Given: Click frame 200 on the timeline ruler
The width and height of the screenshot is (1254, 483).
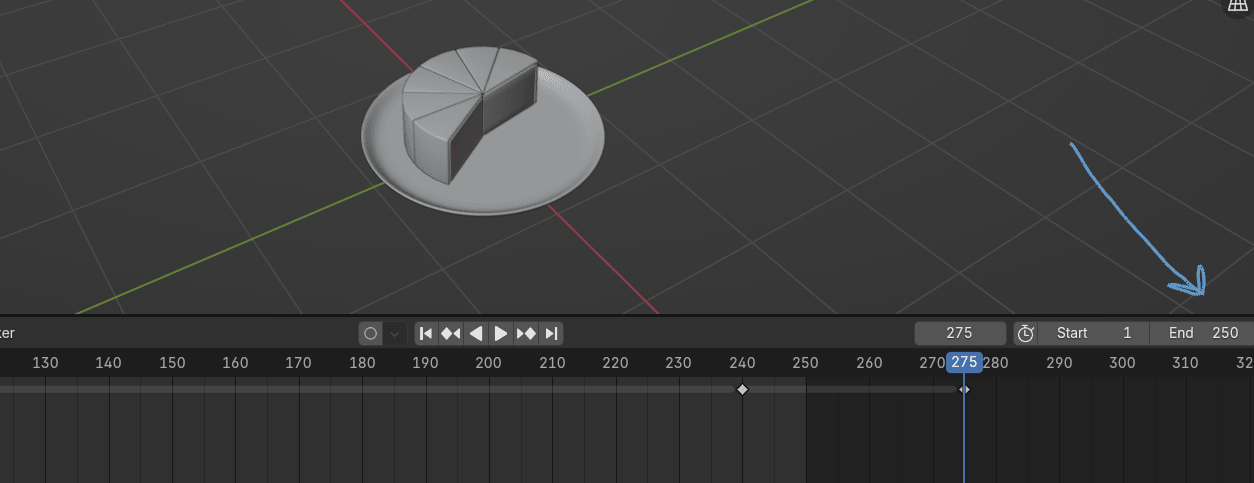Looking at the screenshot, I should (x=488, y=362).
